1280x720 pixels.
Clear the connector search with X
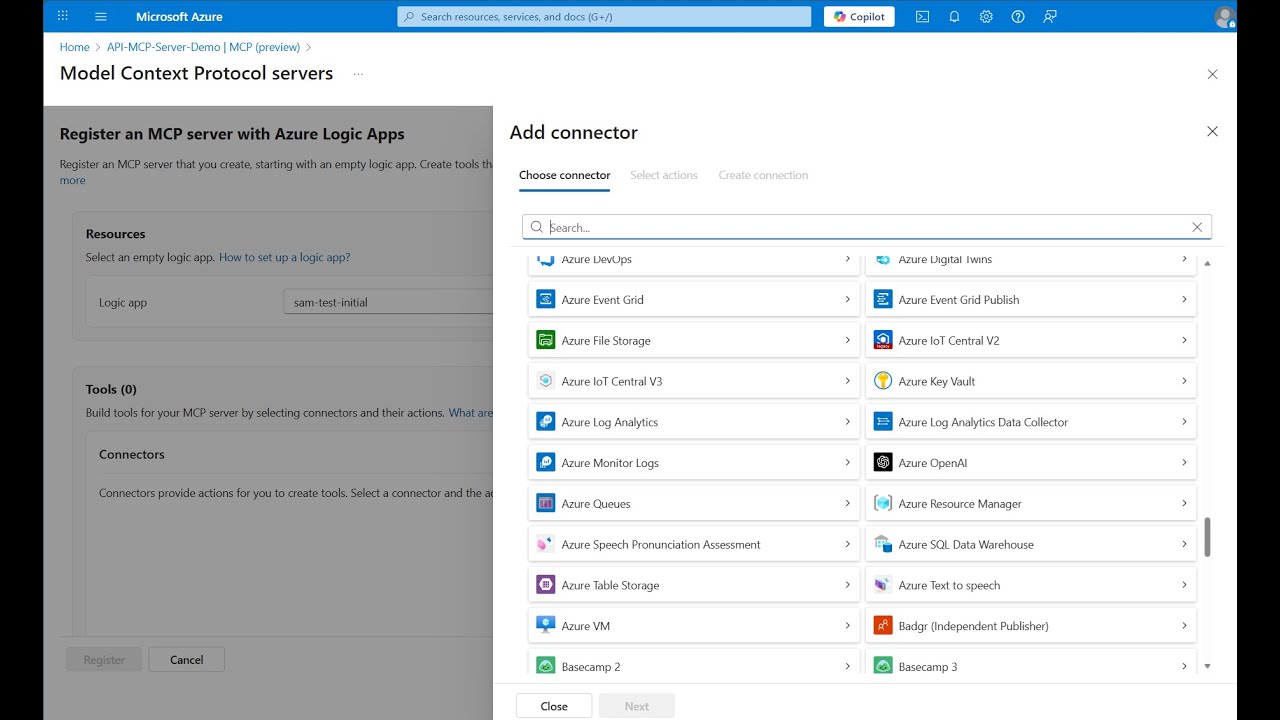point(1197,227)
